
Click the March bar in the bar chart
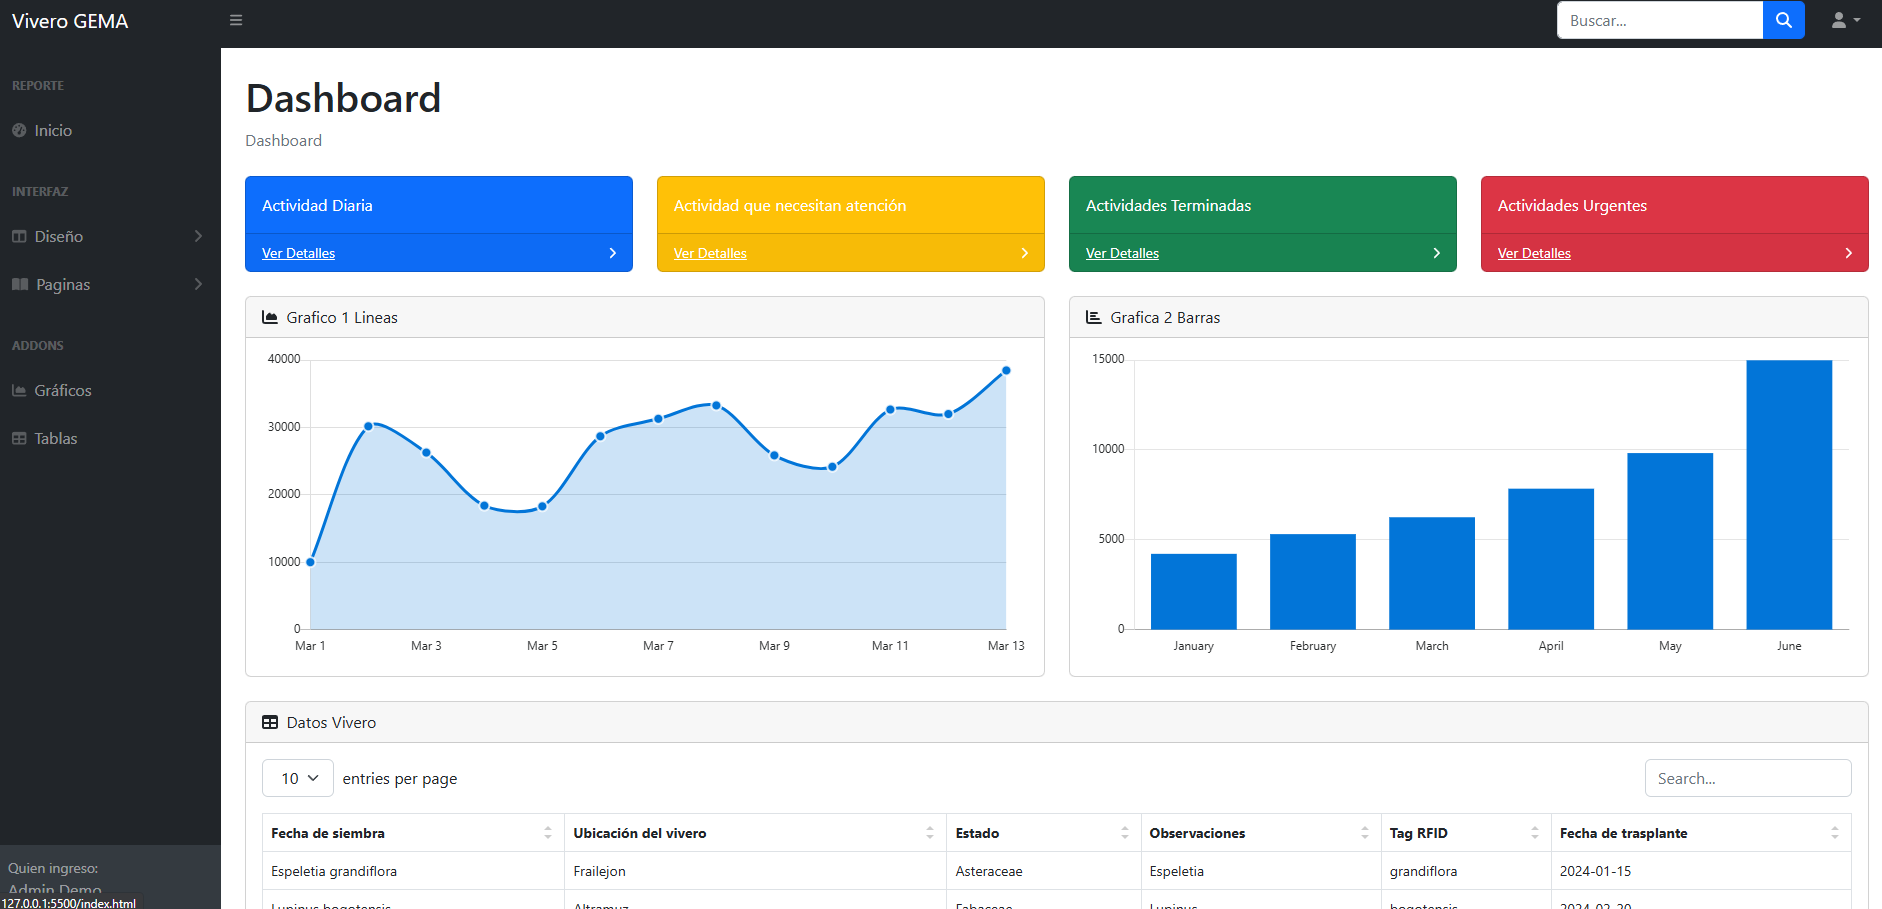pos(1432,573)
